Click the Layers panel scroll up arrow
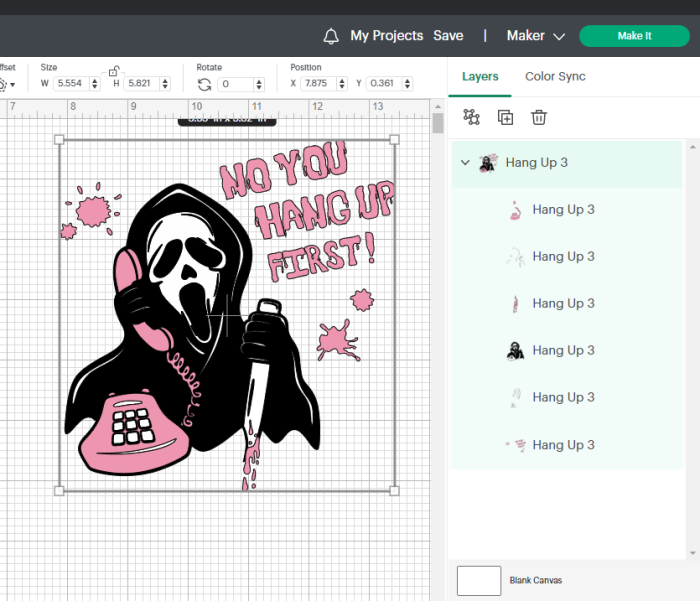Viewport: 700px width, 601px height. [x=693, y=147]
